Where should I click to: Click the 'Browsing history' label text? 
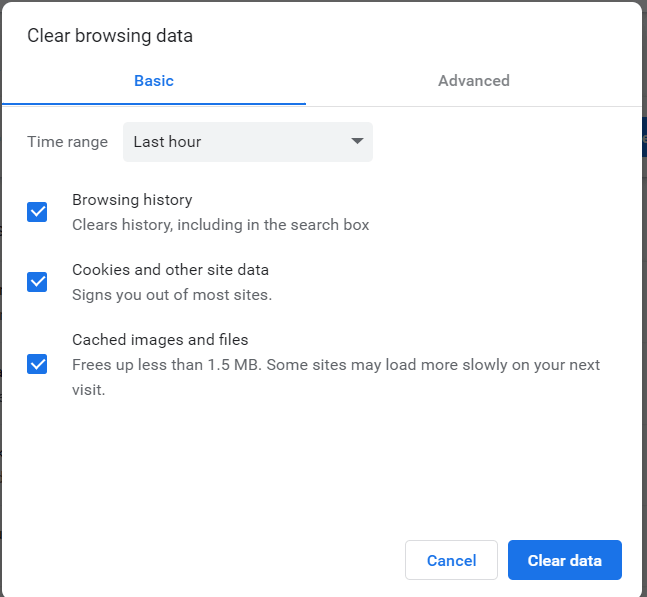click(x=132, y=200)
